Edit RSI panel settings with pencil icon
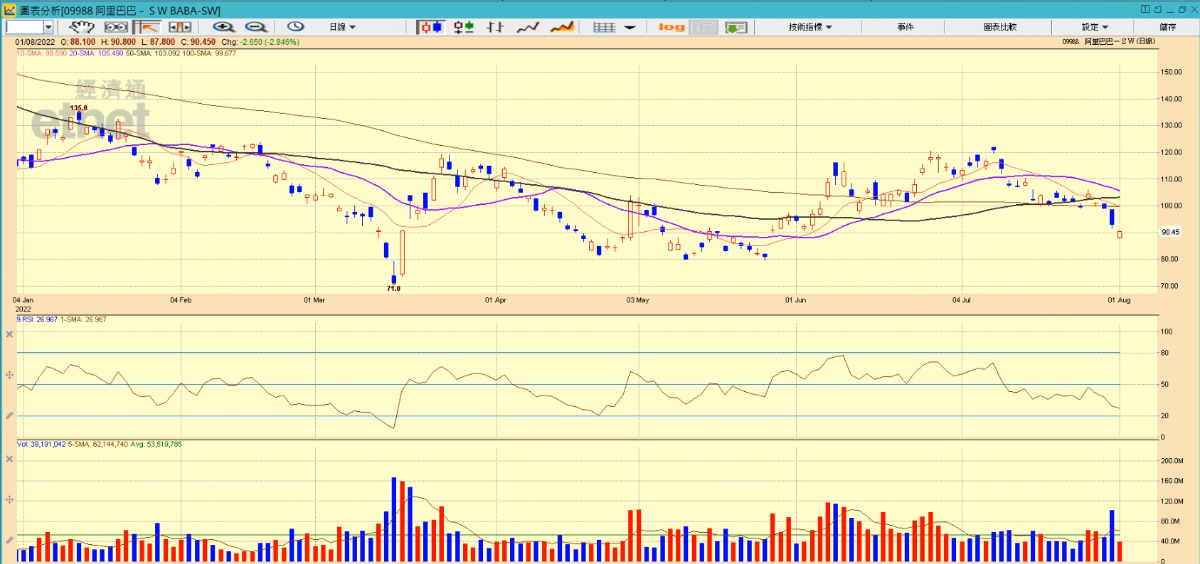 10,415
